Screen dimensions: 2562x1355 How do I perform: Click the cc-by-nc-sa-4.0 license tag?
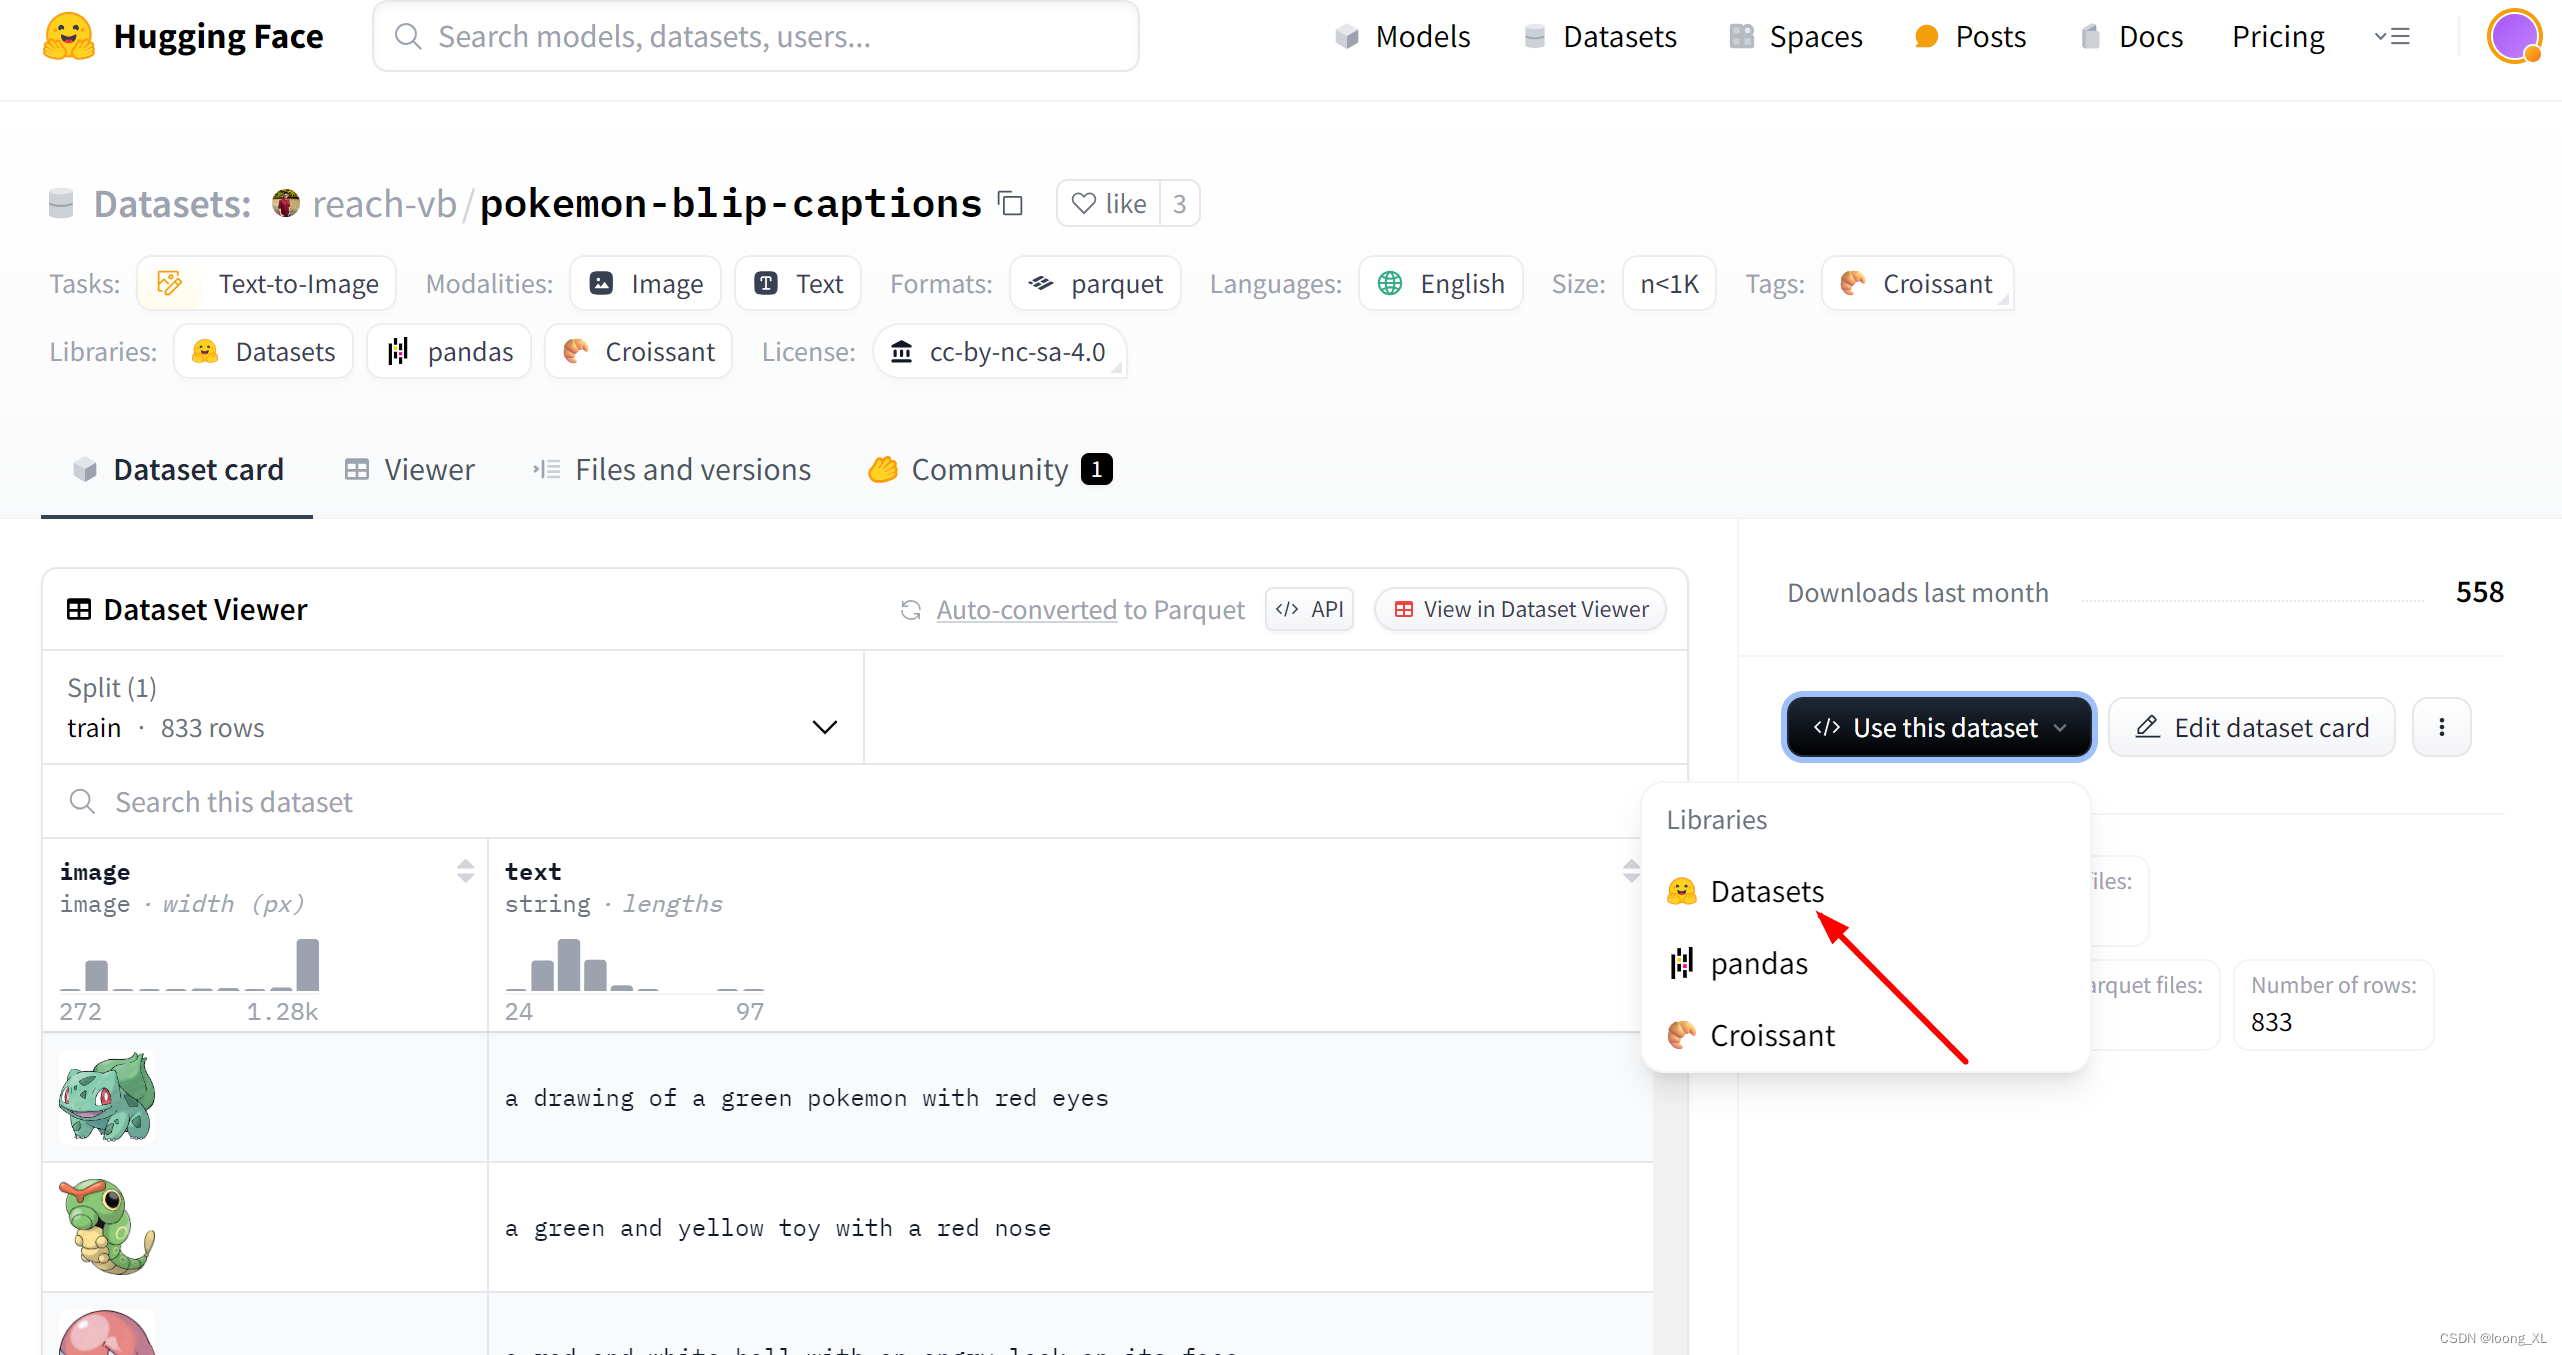point(1000,351)
